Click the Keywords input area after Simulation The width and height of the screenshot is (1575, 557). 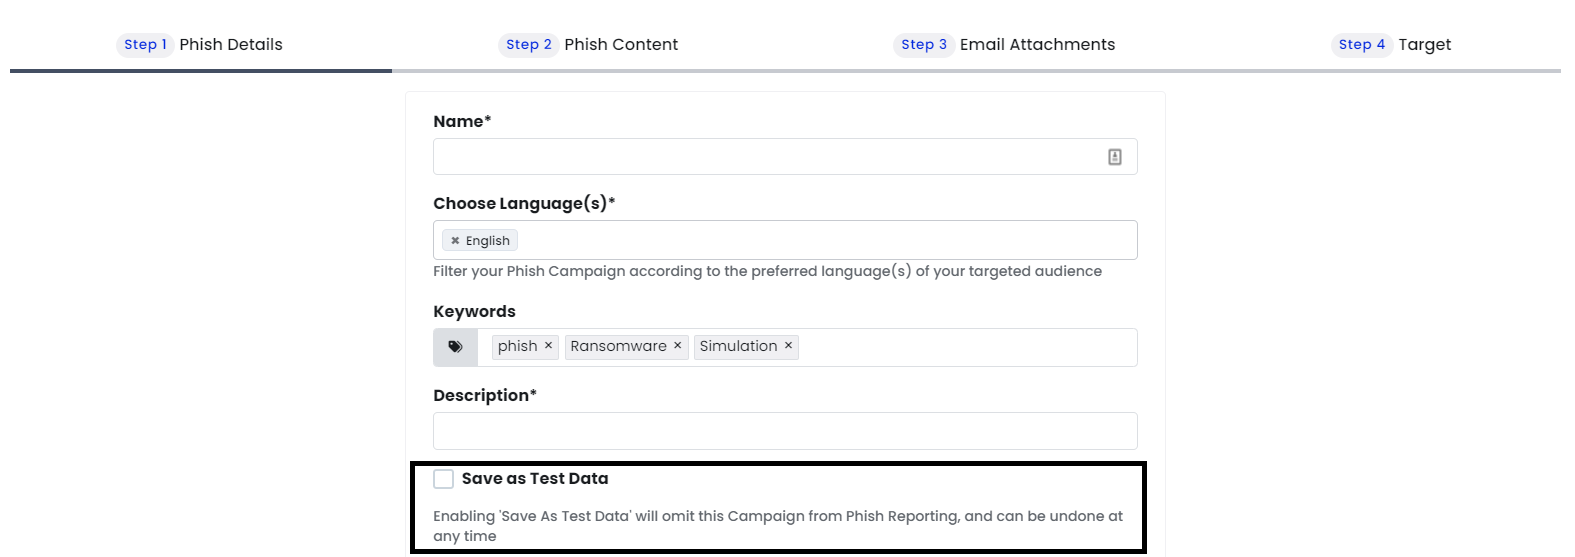point(965,347)
